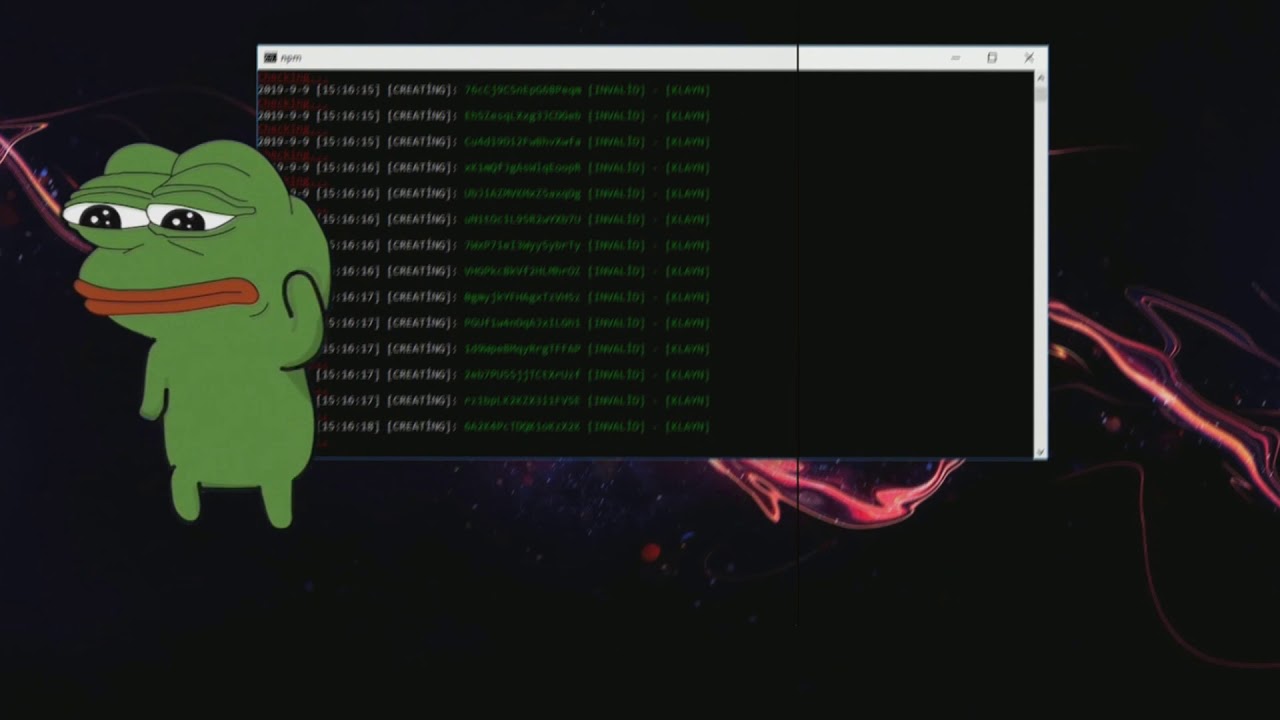Close the npm terminal window

[1029, 58]
